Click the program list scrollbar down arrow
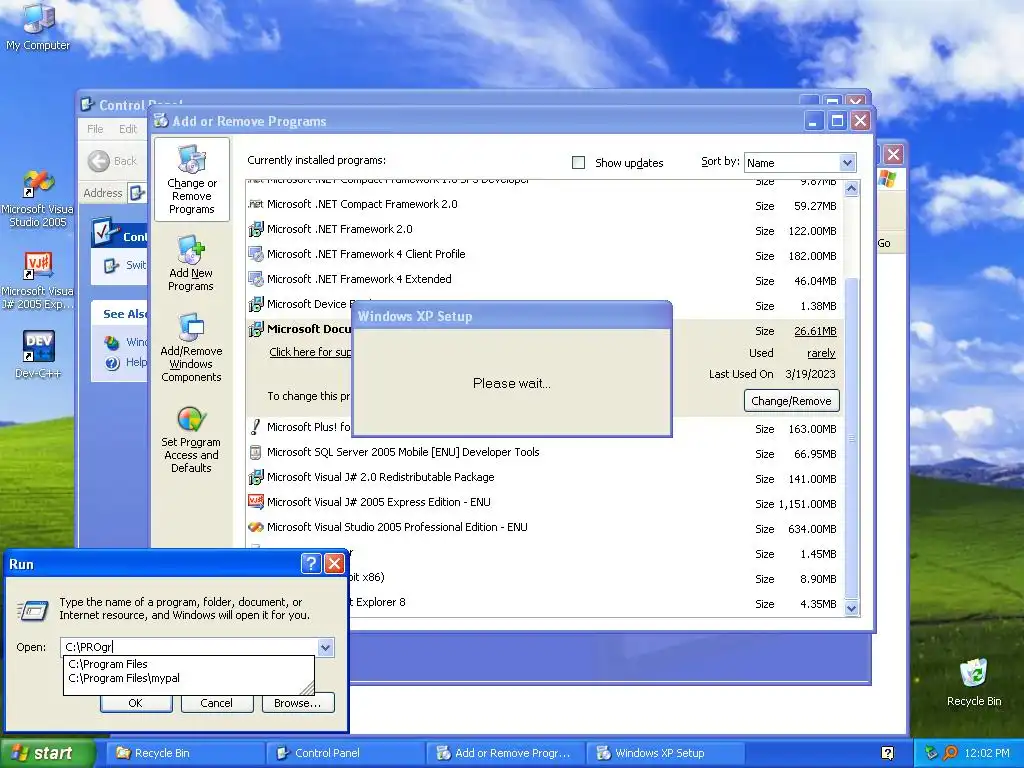 (x=851, y=608)
